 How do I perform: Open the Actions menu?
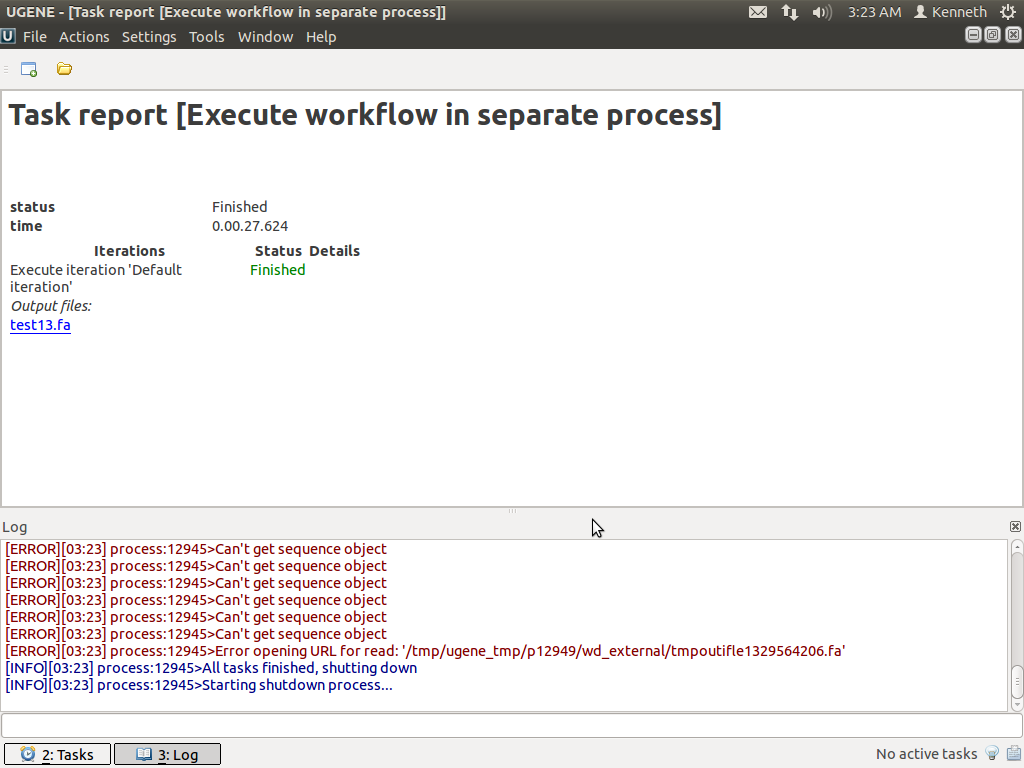(84, 37)
